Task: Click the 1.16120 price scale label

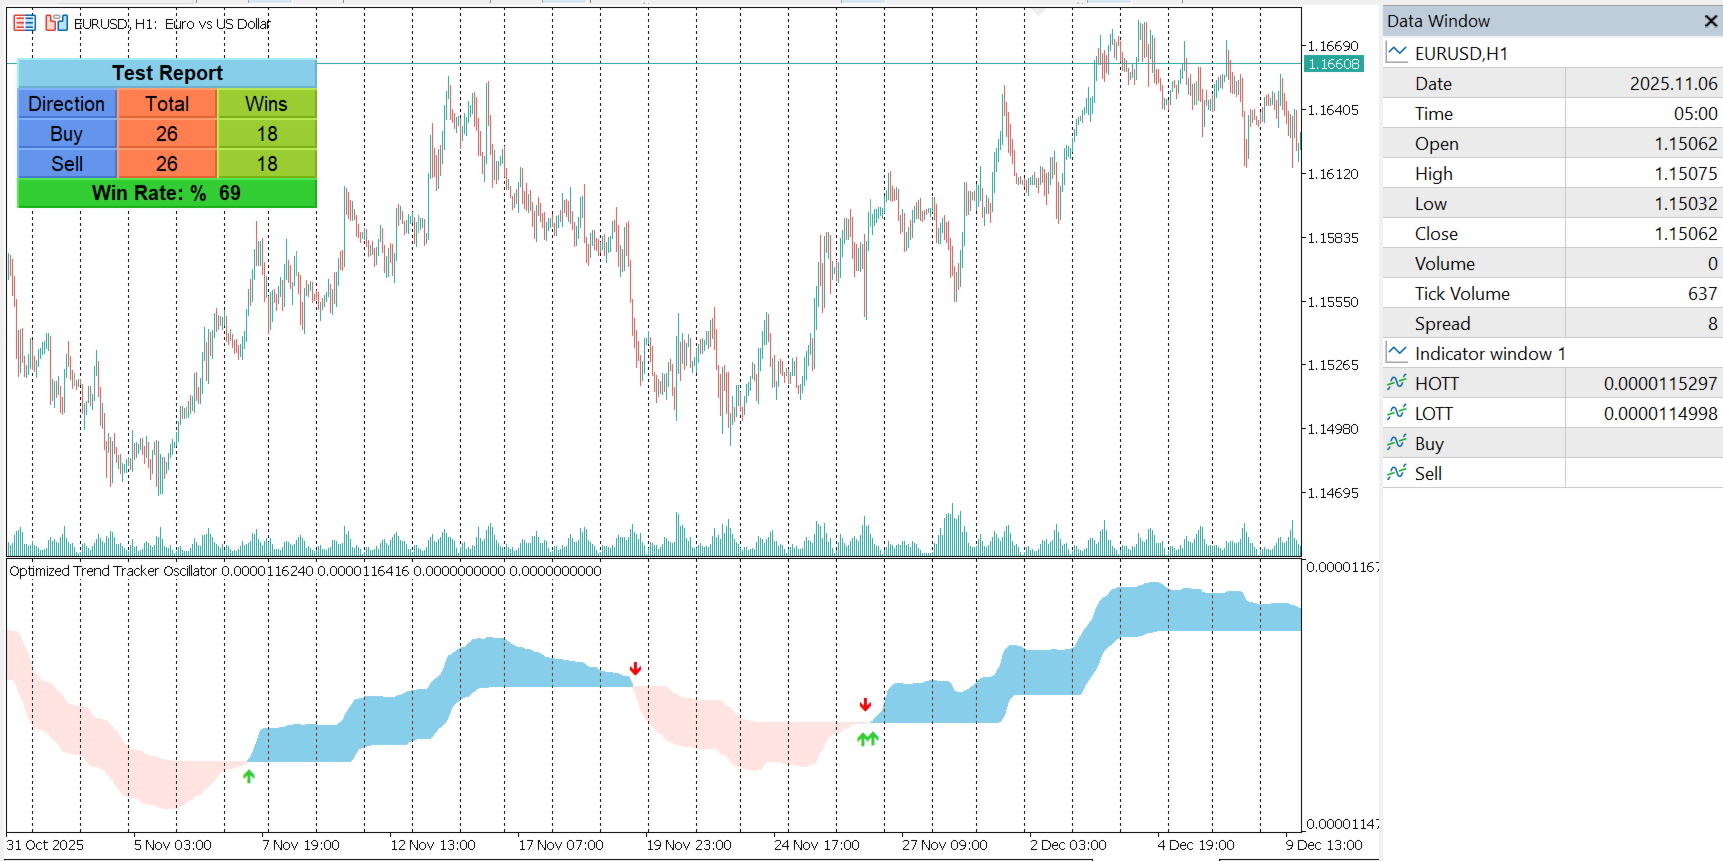Action: point(1334,174)
